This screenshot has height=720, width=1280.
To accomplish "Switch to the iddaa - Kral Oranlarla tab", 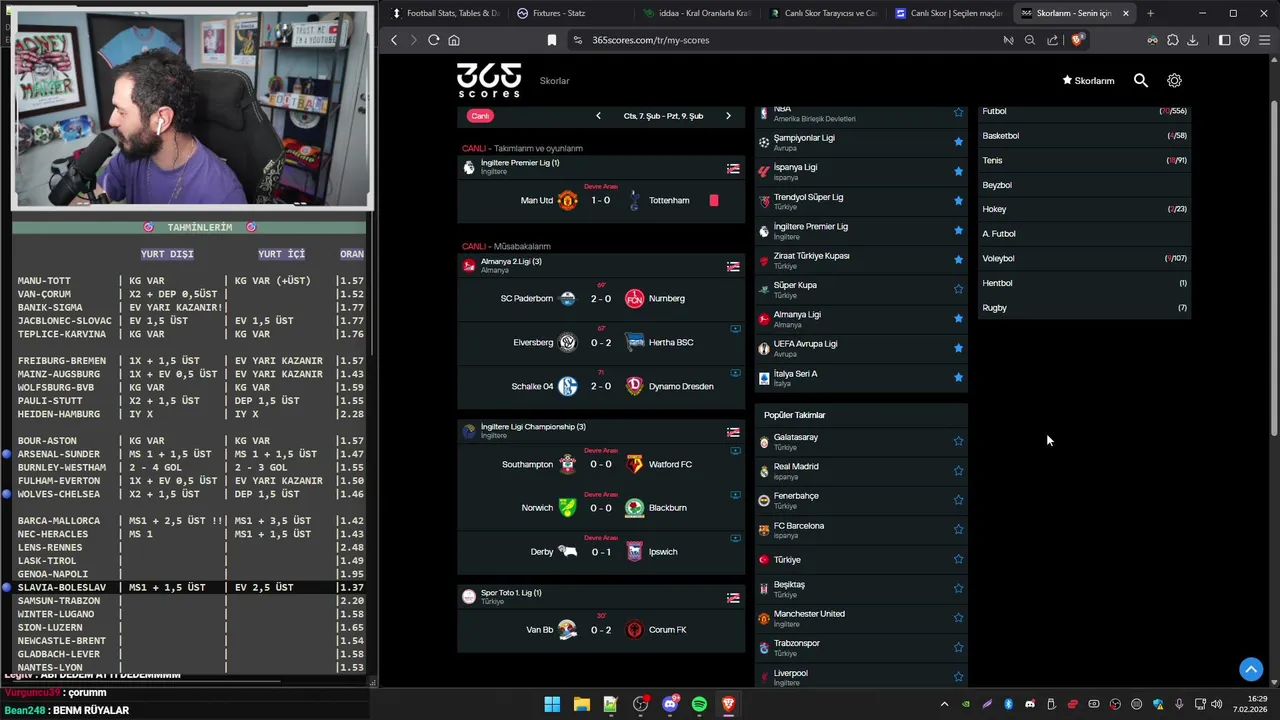I will (x=696, y=13).
